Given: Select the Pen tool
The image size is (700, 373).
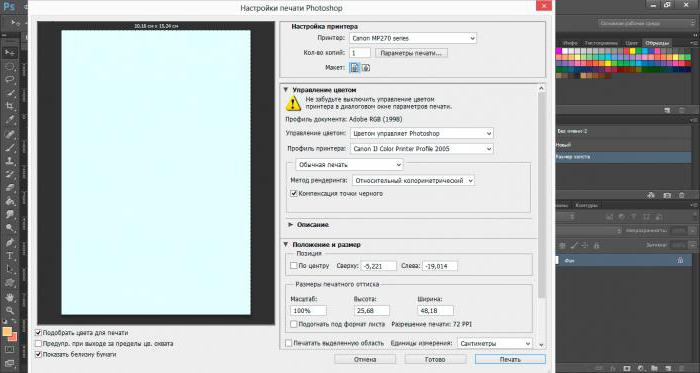Looking at the screenshot, I should point(10,242).
